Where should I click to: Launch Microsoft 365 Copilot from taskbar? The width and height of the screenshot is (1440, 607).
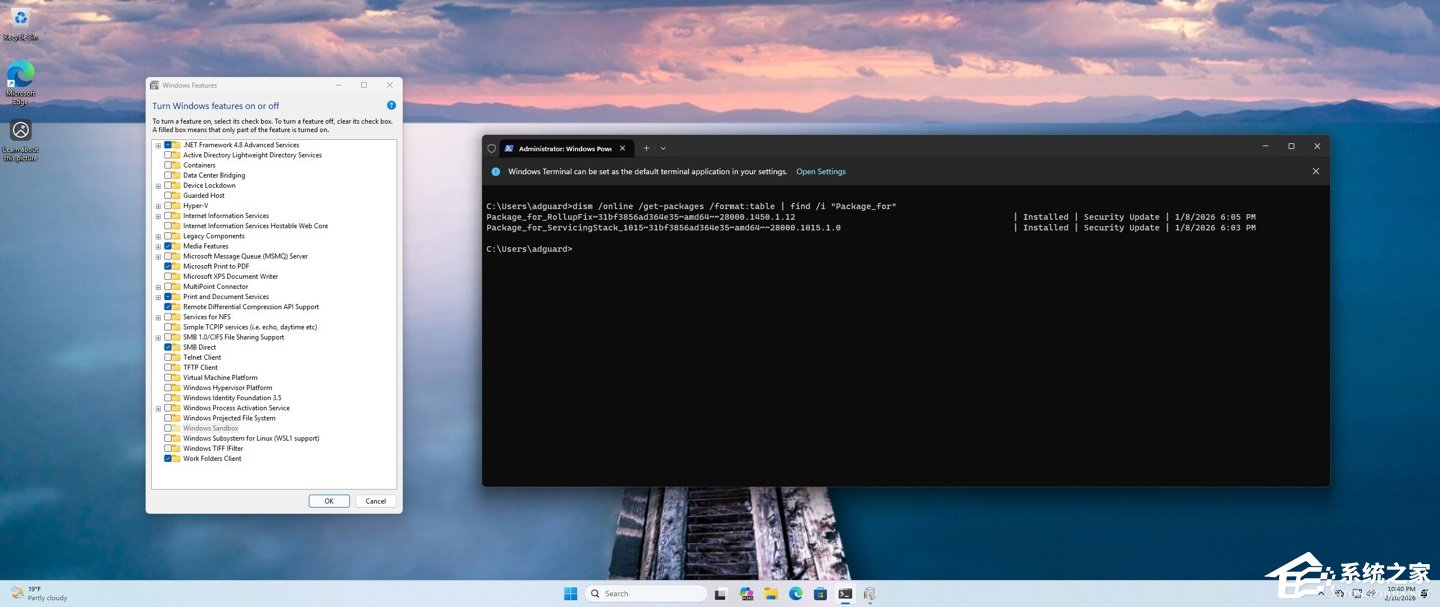coord(746,593)
